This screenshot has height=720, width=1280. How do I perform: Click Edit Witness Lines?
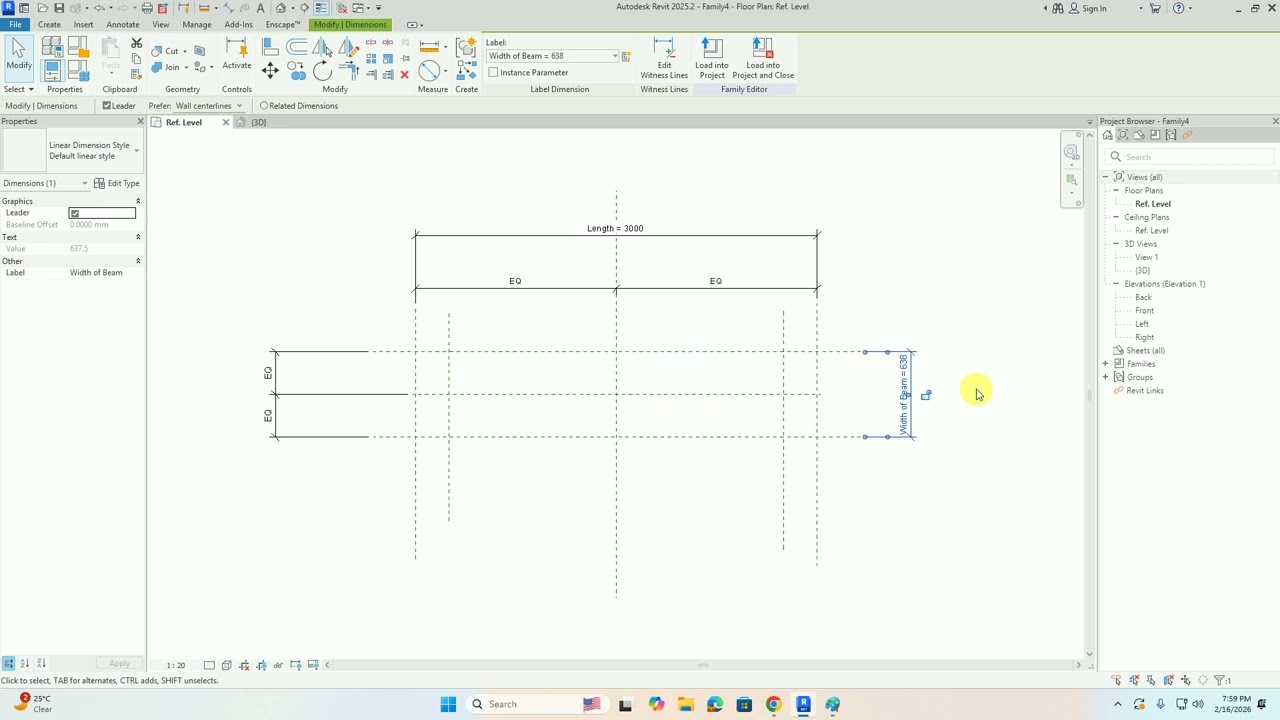tap(664, 58)
